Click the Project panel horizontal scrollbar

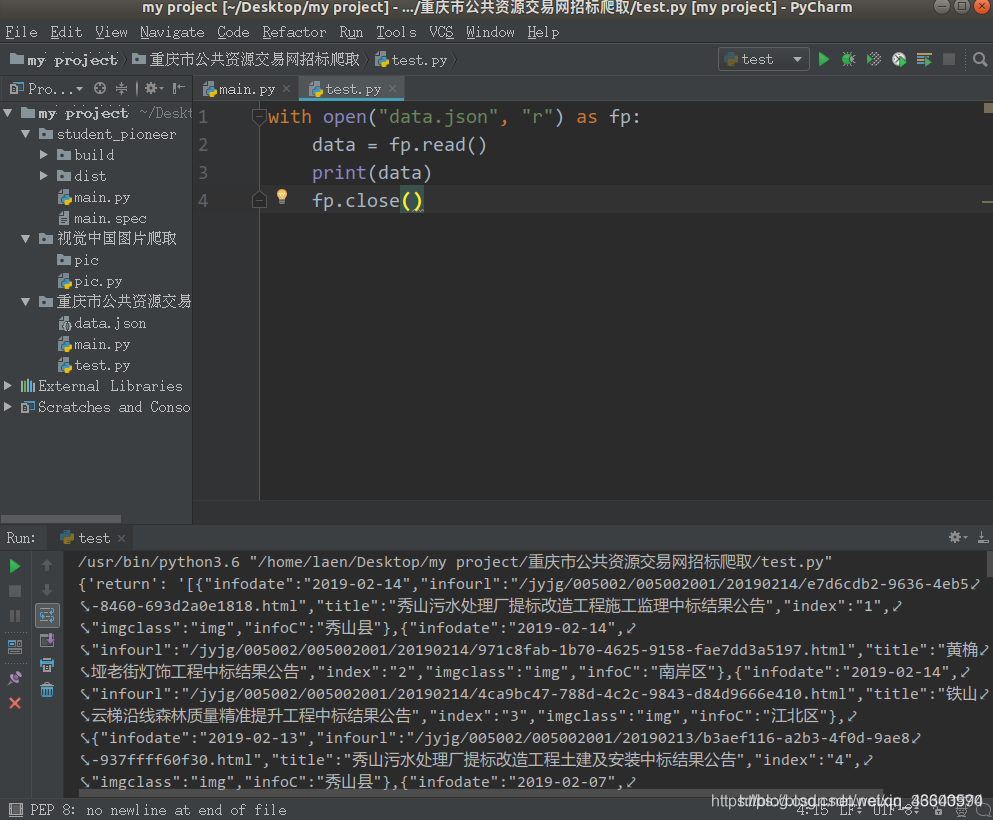(61, 519)
